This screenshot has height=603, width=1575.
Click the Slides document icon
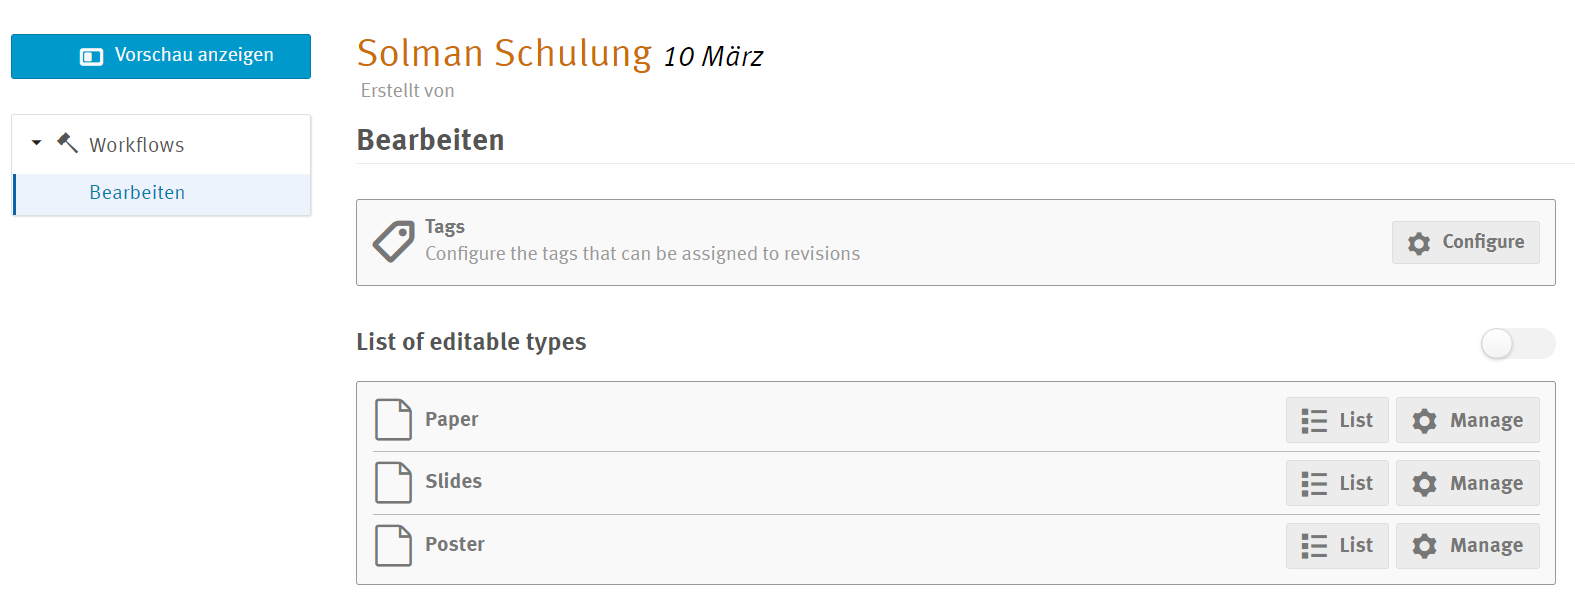(393, 483)
